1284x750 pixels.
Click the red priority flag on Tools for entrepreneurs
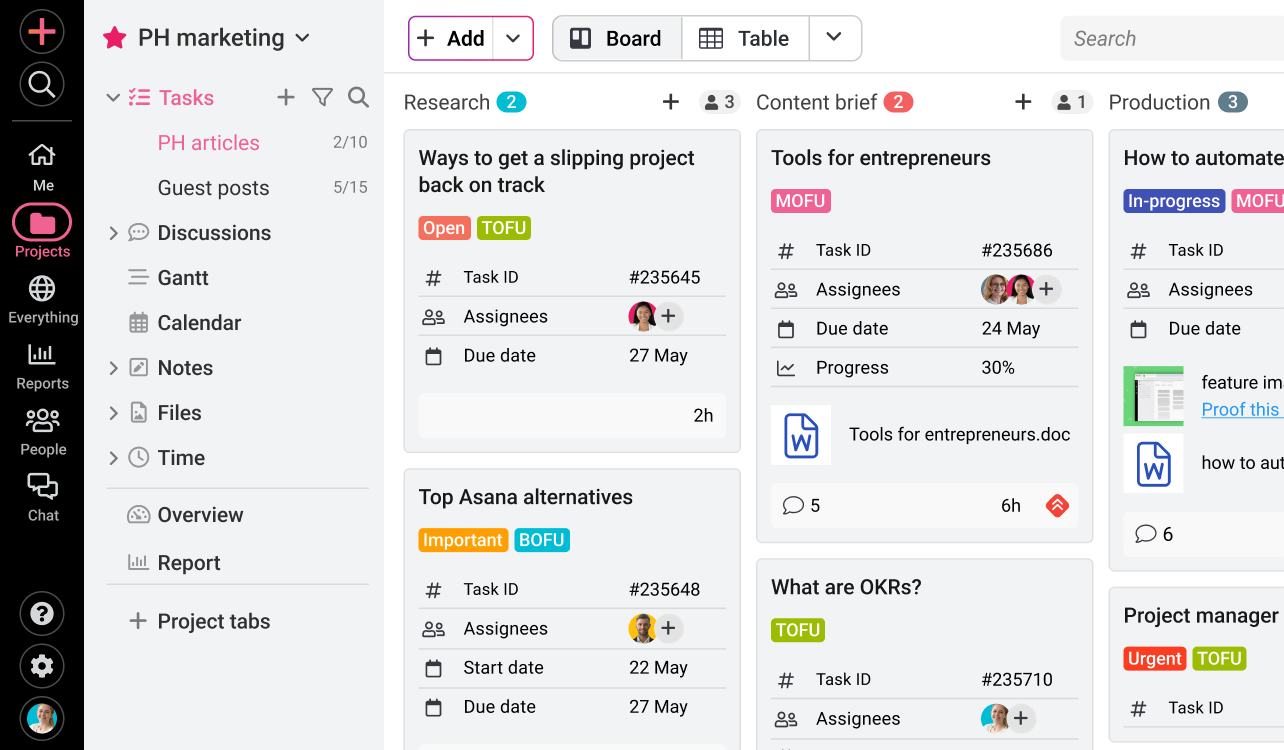(x=1056, y=506)
